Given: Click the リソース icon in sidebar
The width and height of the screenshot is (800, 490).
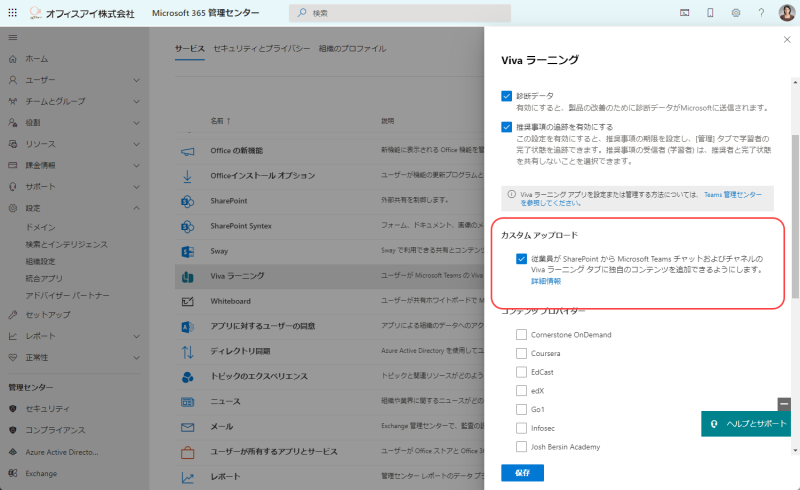Looking at the screenshot, I should 13,144.
